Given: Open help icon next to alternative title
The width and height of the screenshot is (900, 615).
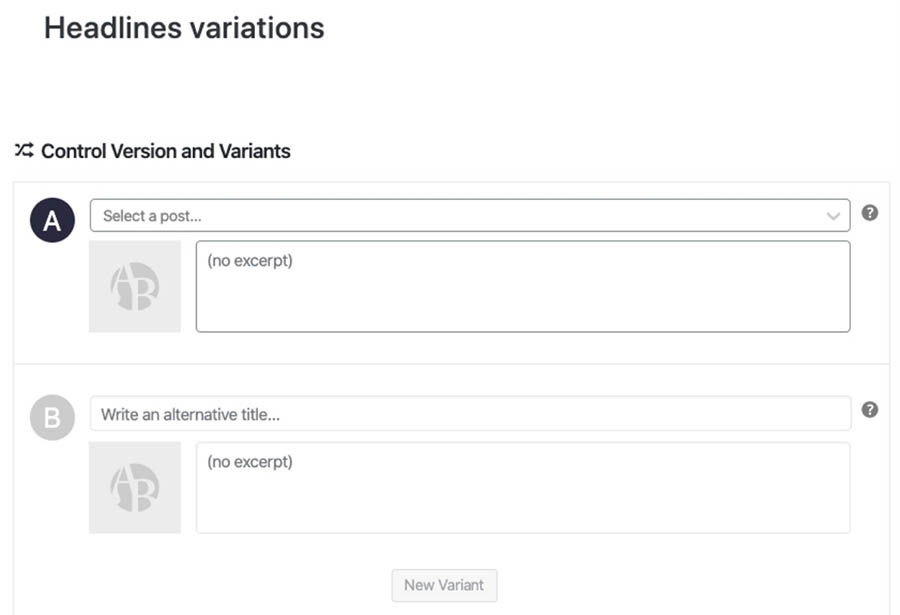Looking at the screenshot, I should coord(870,410).
